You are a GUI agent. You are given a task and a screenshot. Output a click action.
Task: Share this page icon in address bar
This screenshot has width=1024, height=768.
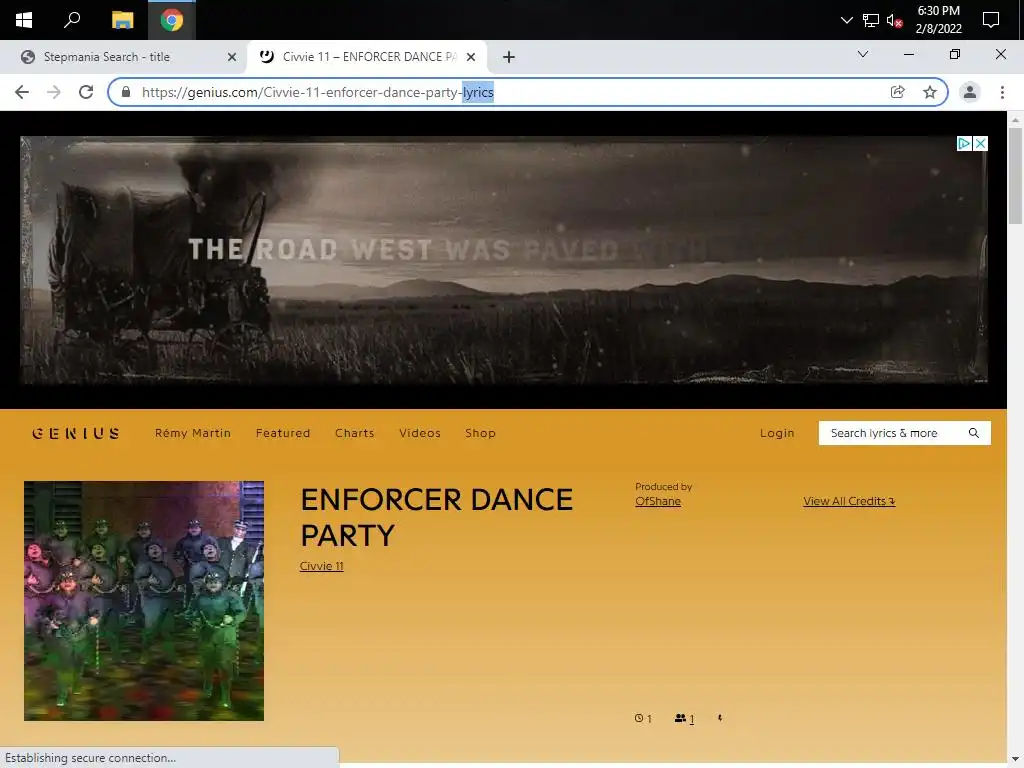(x=898, y=92)
